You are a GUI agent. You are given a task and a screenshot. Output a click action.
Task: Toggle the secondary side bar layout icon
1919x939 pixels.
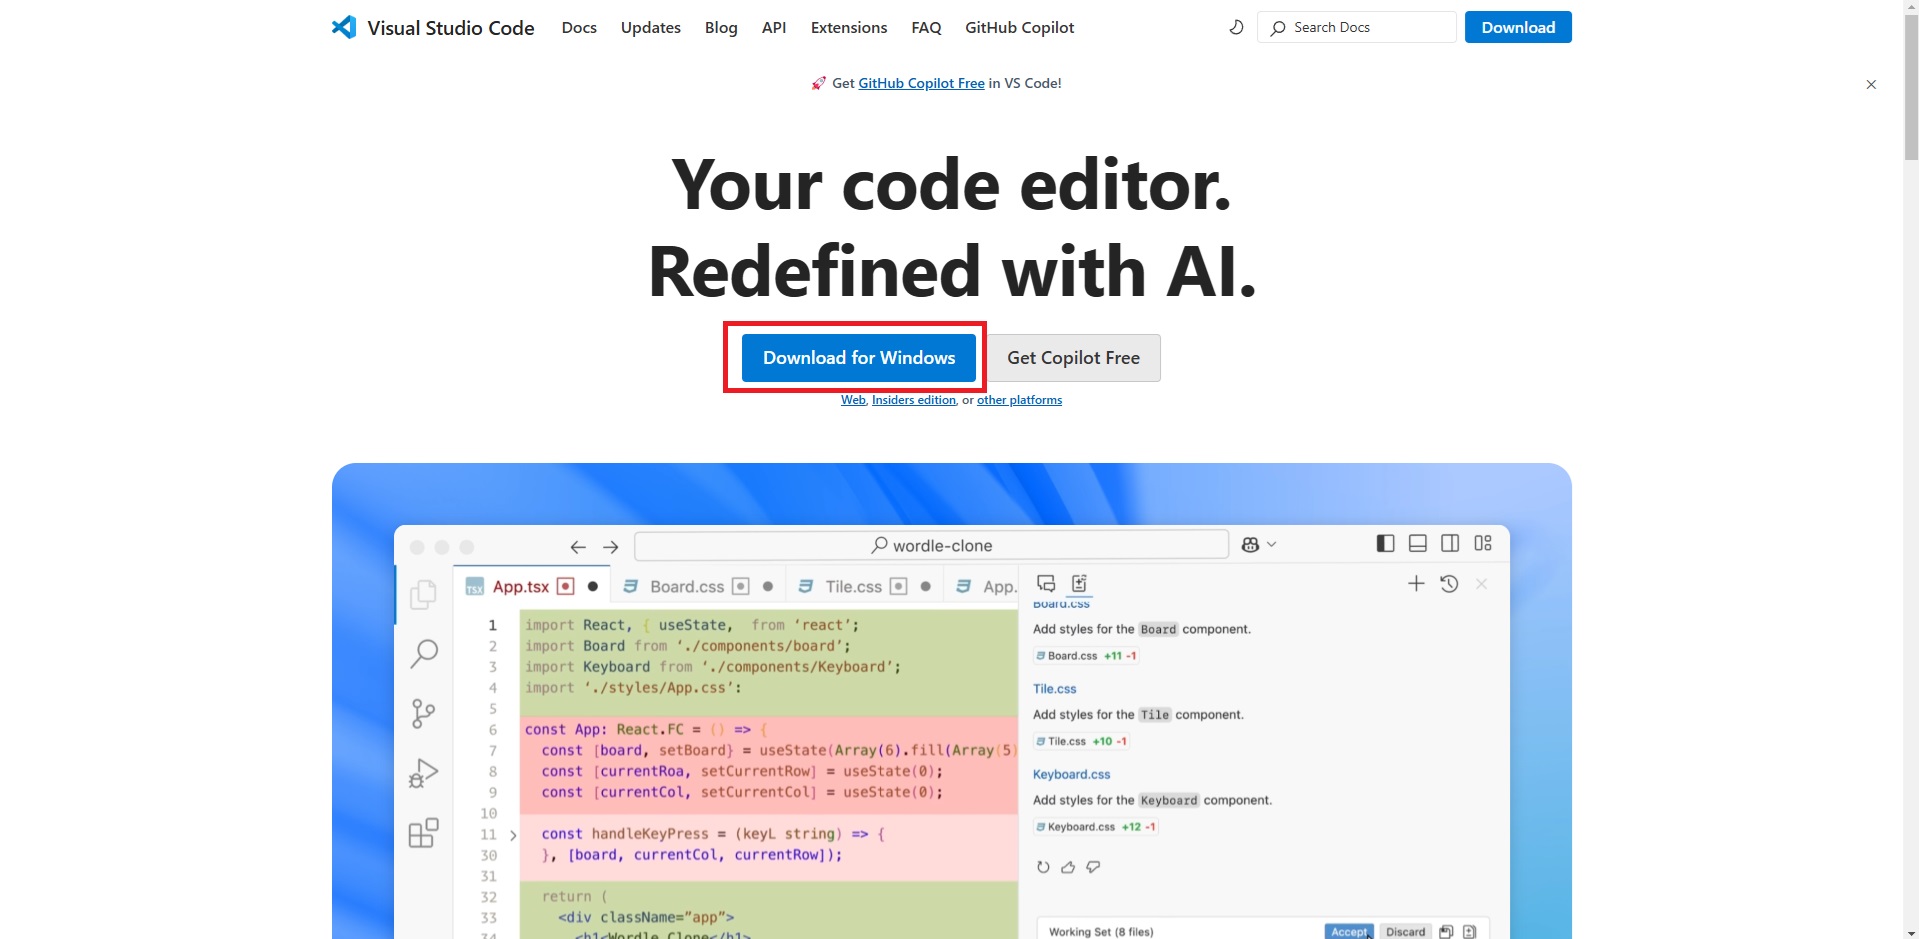(1450, 543)
